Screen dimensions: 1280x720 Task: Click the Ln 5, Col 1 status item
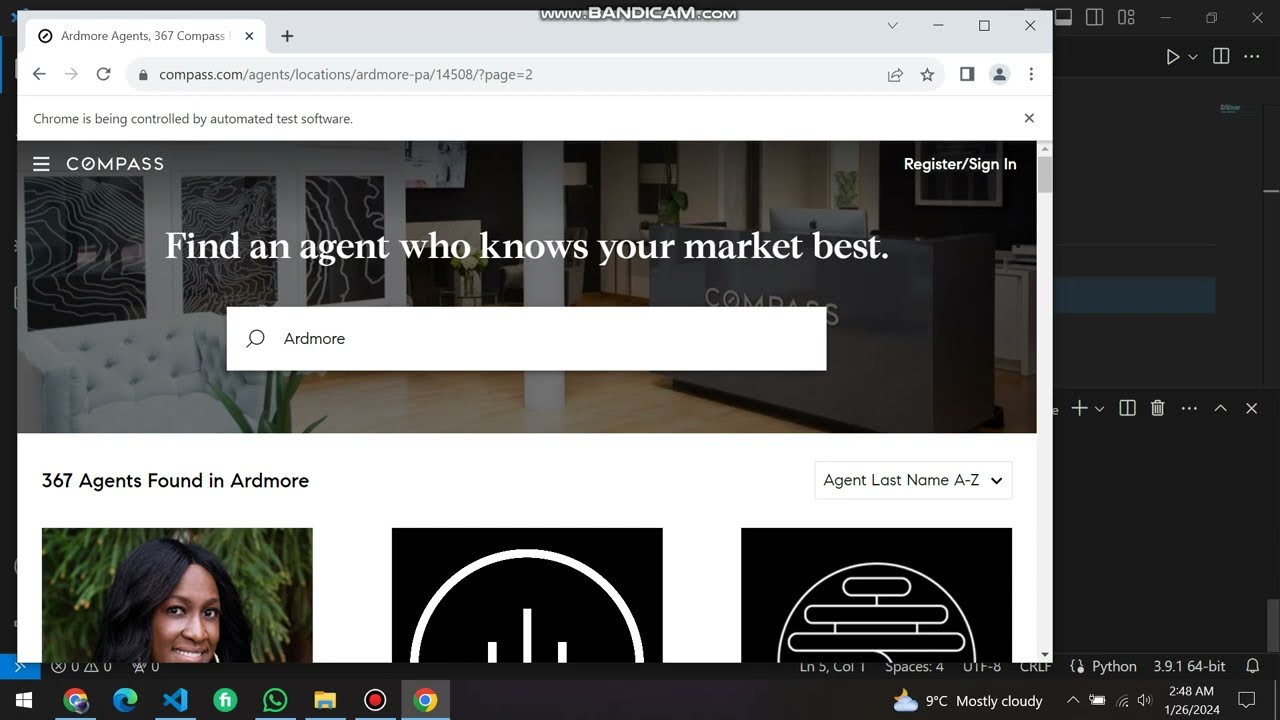coord(832,666)
